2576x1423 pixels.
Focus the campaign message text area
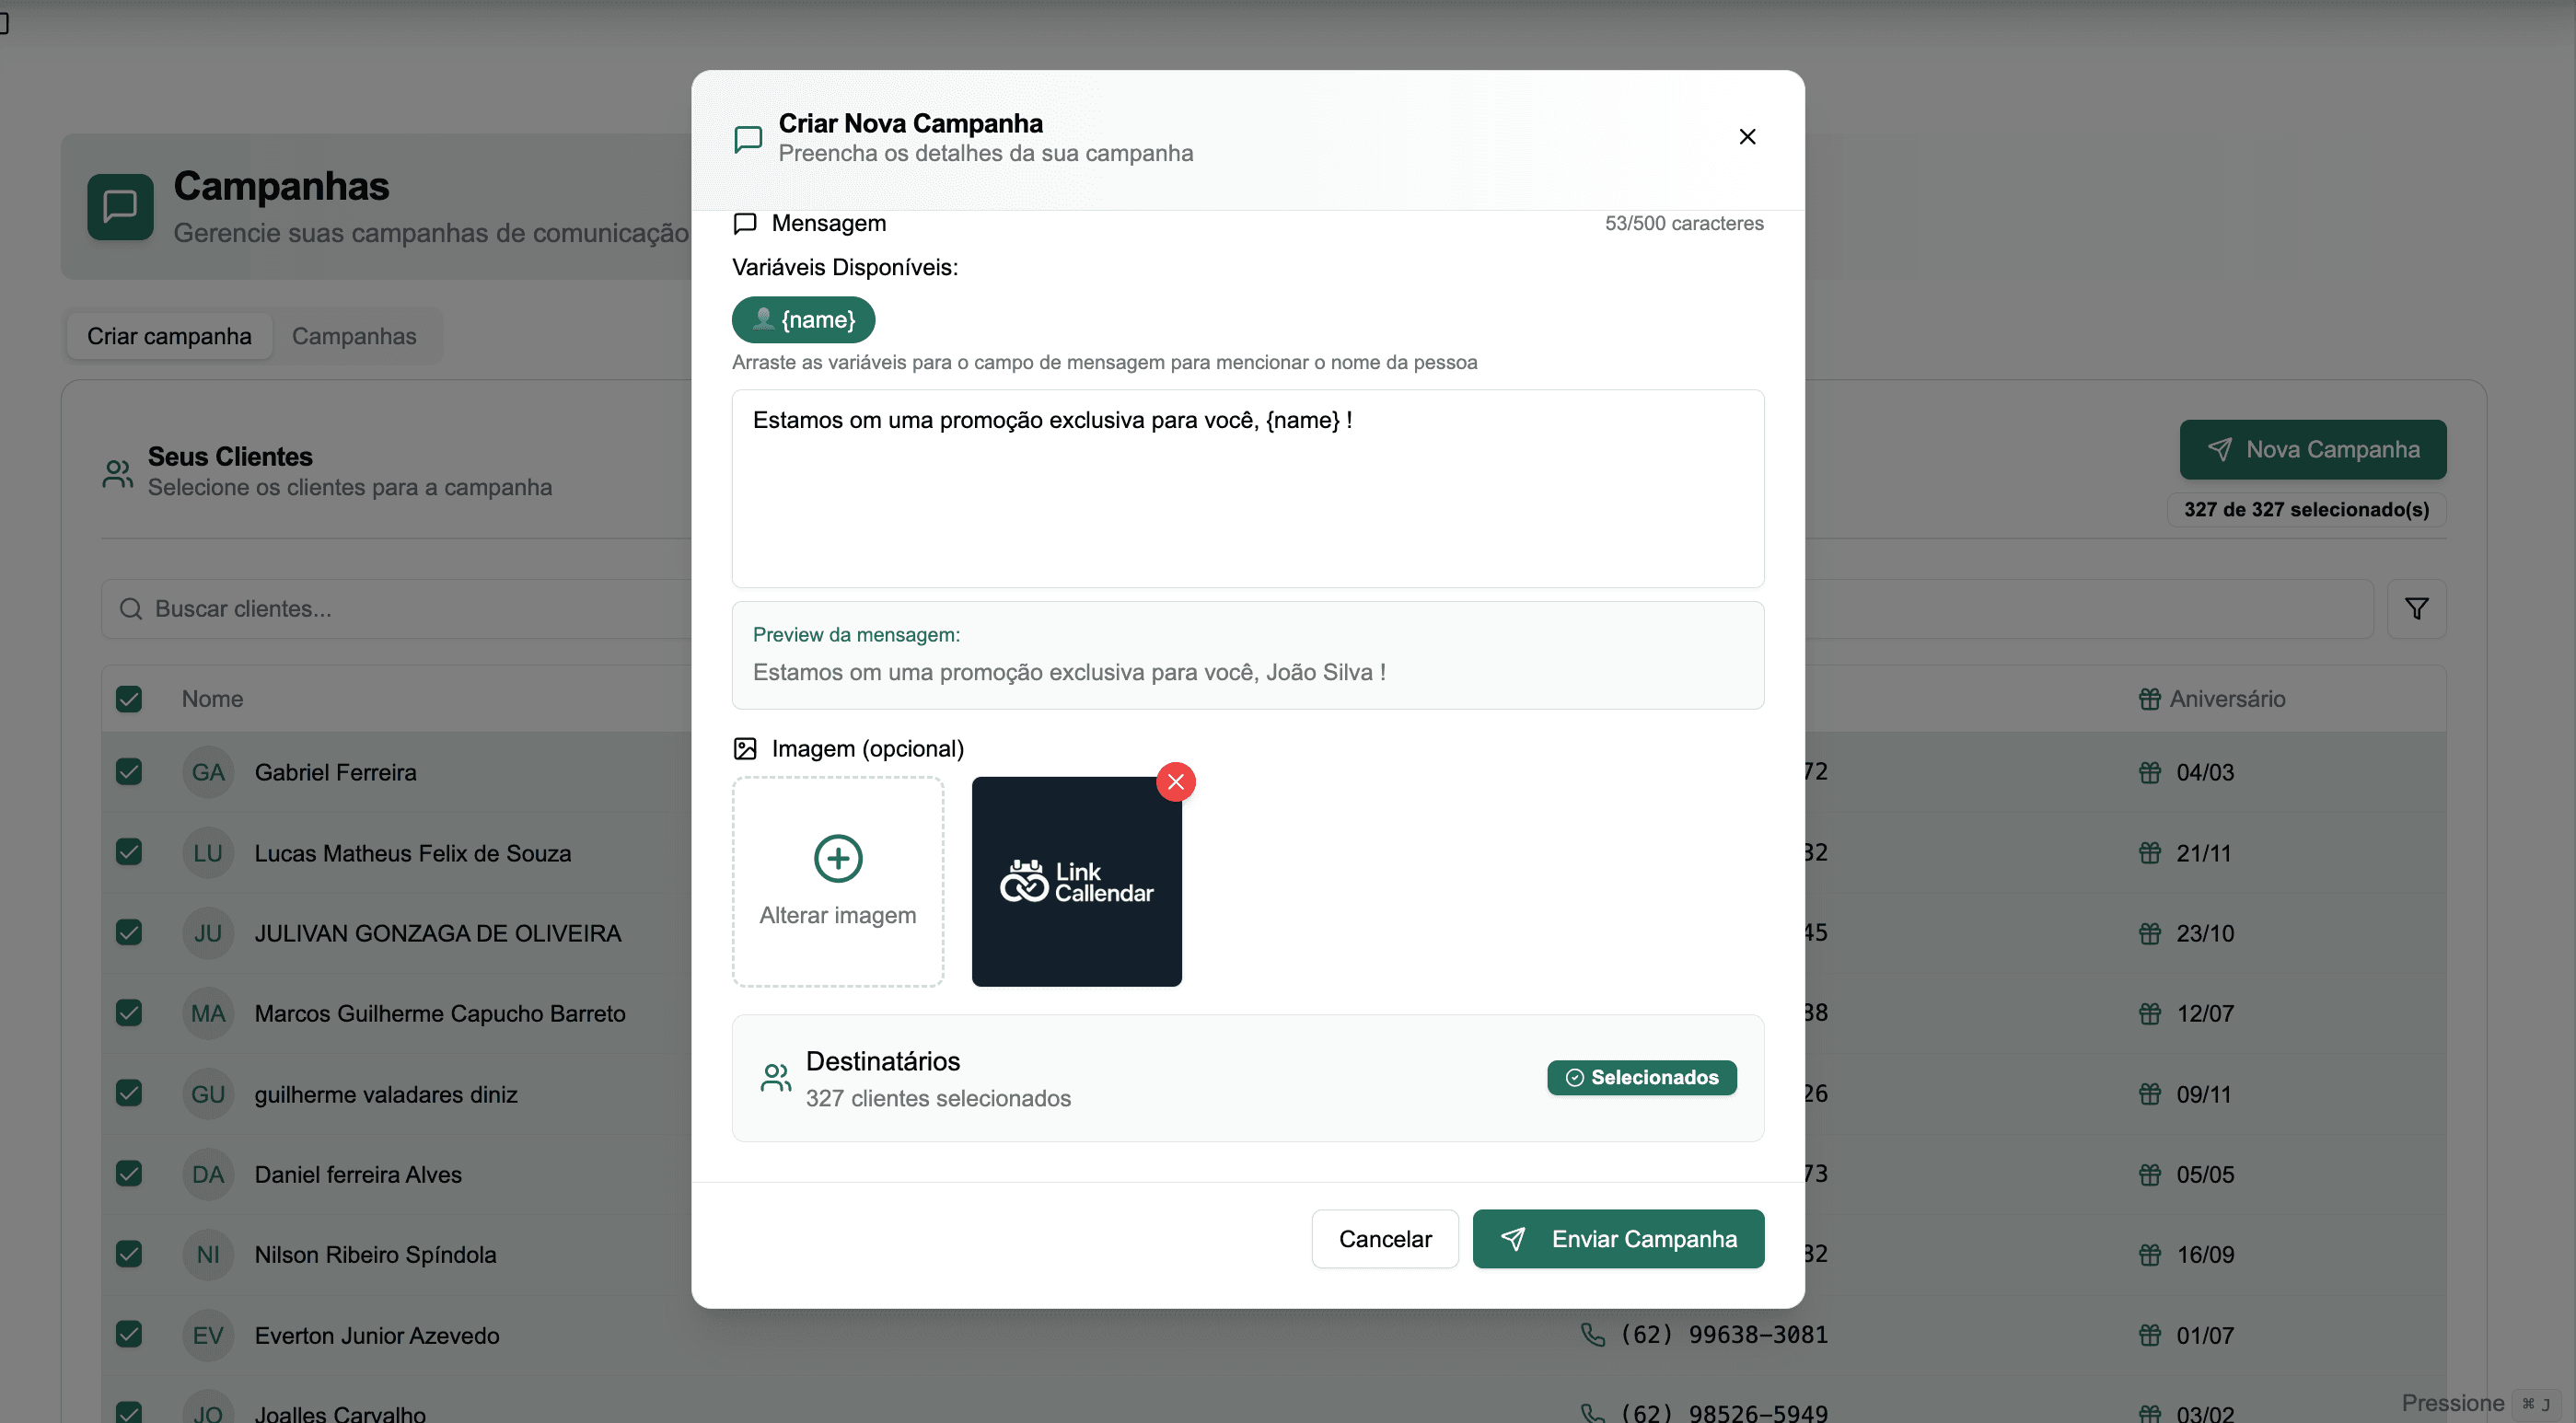click(1247, 488)
